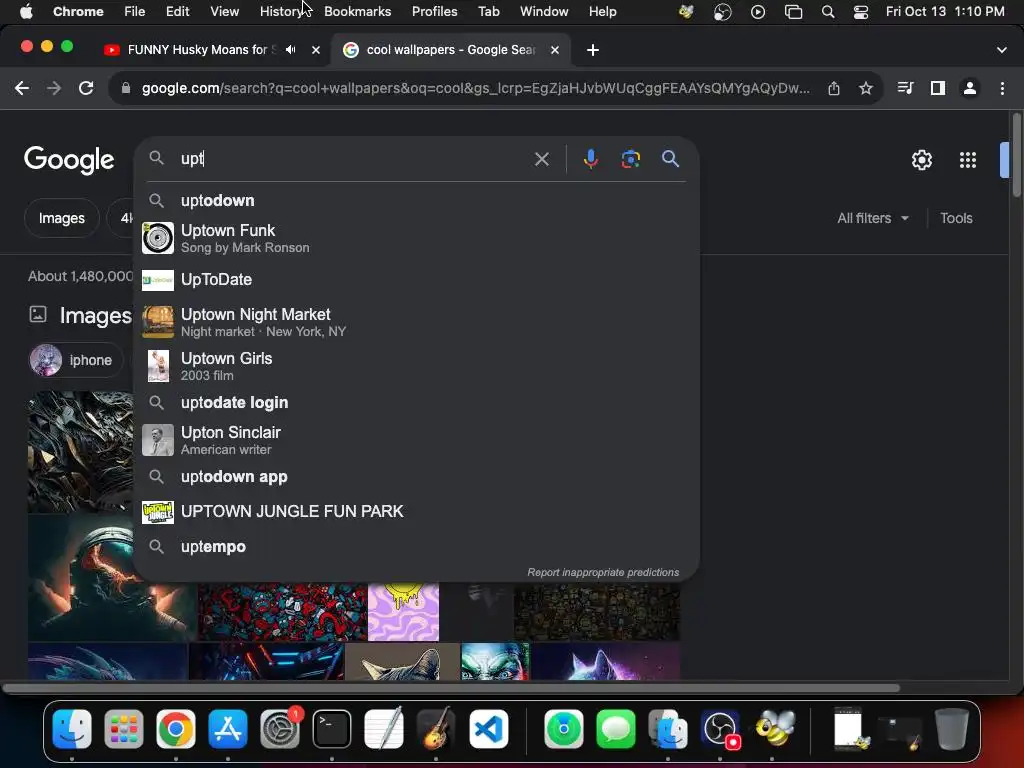Share this page from address bar
The height and width of the screenshot is (768, 1024).
pos(833,88)
